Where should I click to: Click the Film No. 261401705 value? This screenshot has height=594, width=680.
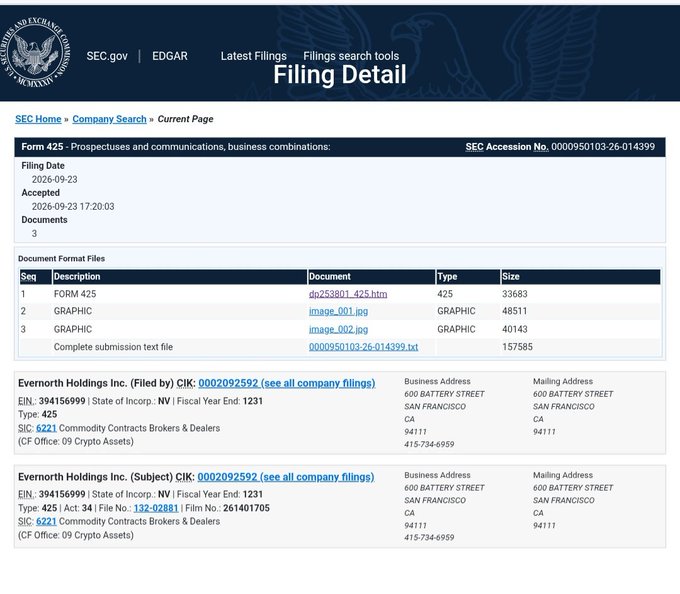[246, 508]
